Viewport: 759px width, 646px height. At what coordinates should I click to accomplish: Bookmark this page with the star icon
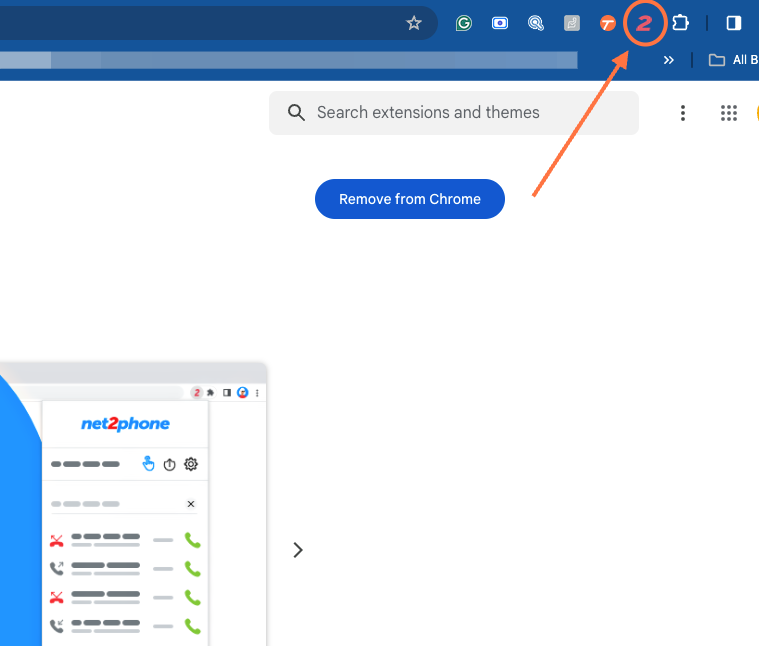click(414, 23)
